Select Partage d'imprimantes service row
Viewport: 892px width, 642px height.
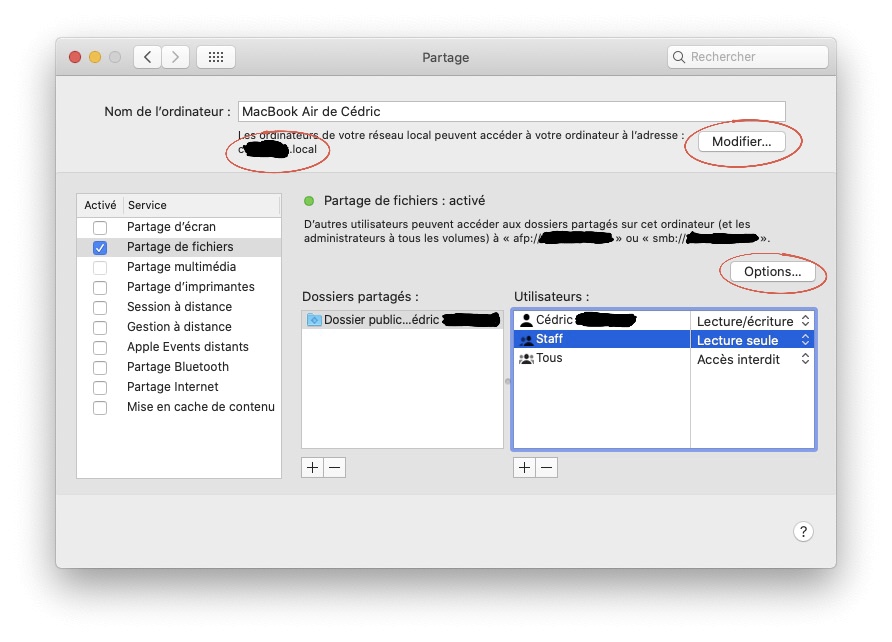(179, 287)
